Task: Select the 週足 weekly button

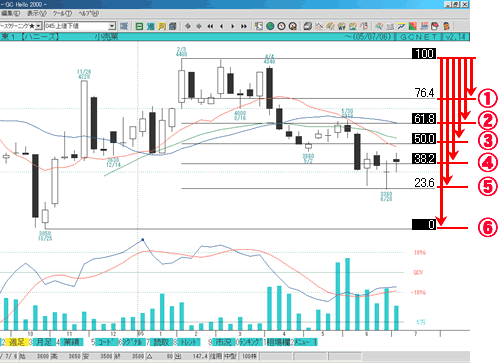Action: [16, 342]
